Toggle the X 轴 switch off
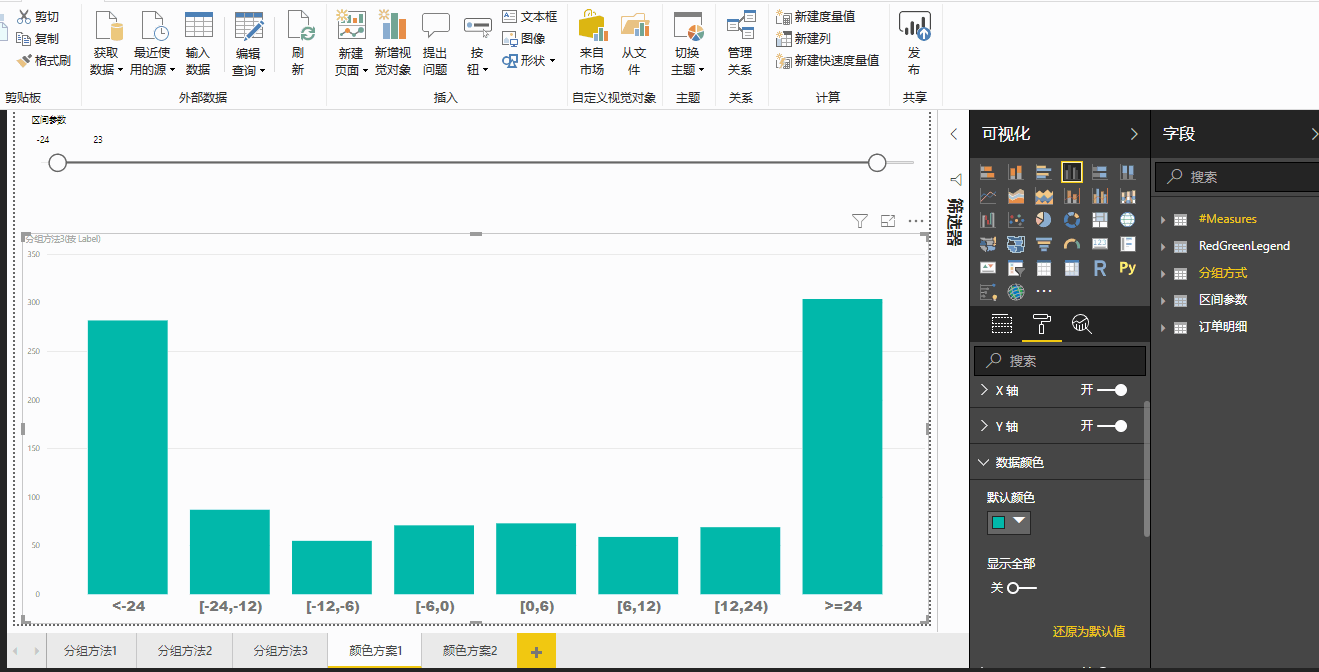 [1112, 390]
